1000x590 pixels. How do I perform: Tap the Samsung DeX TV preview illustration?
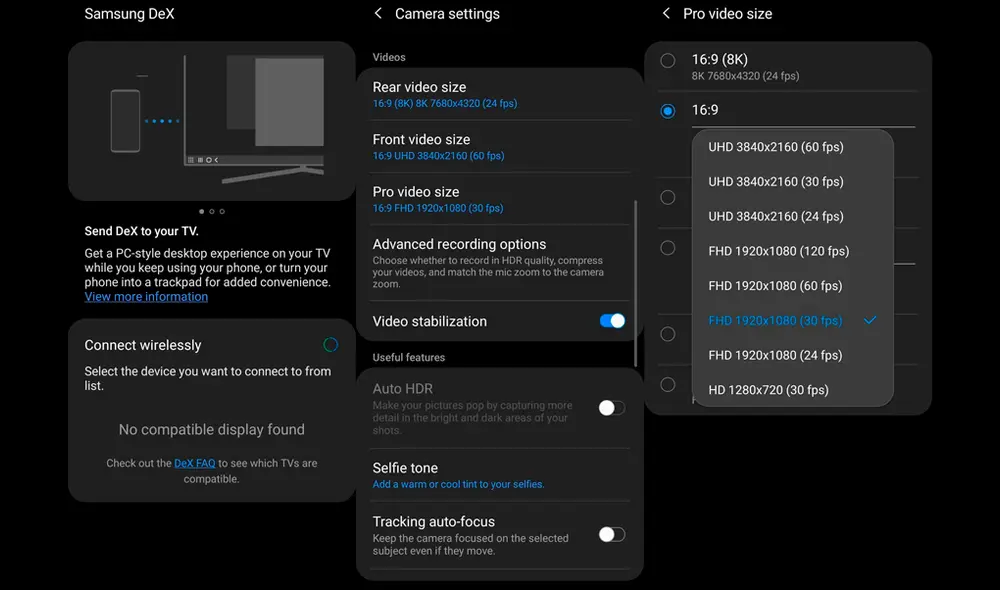(210, 120)
